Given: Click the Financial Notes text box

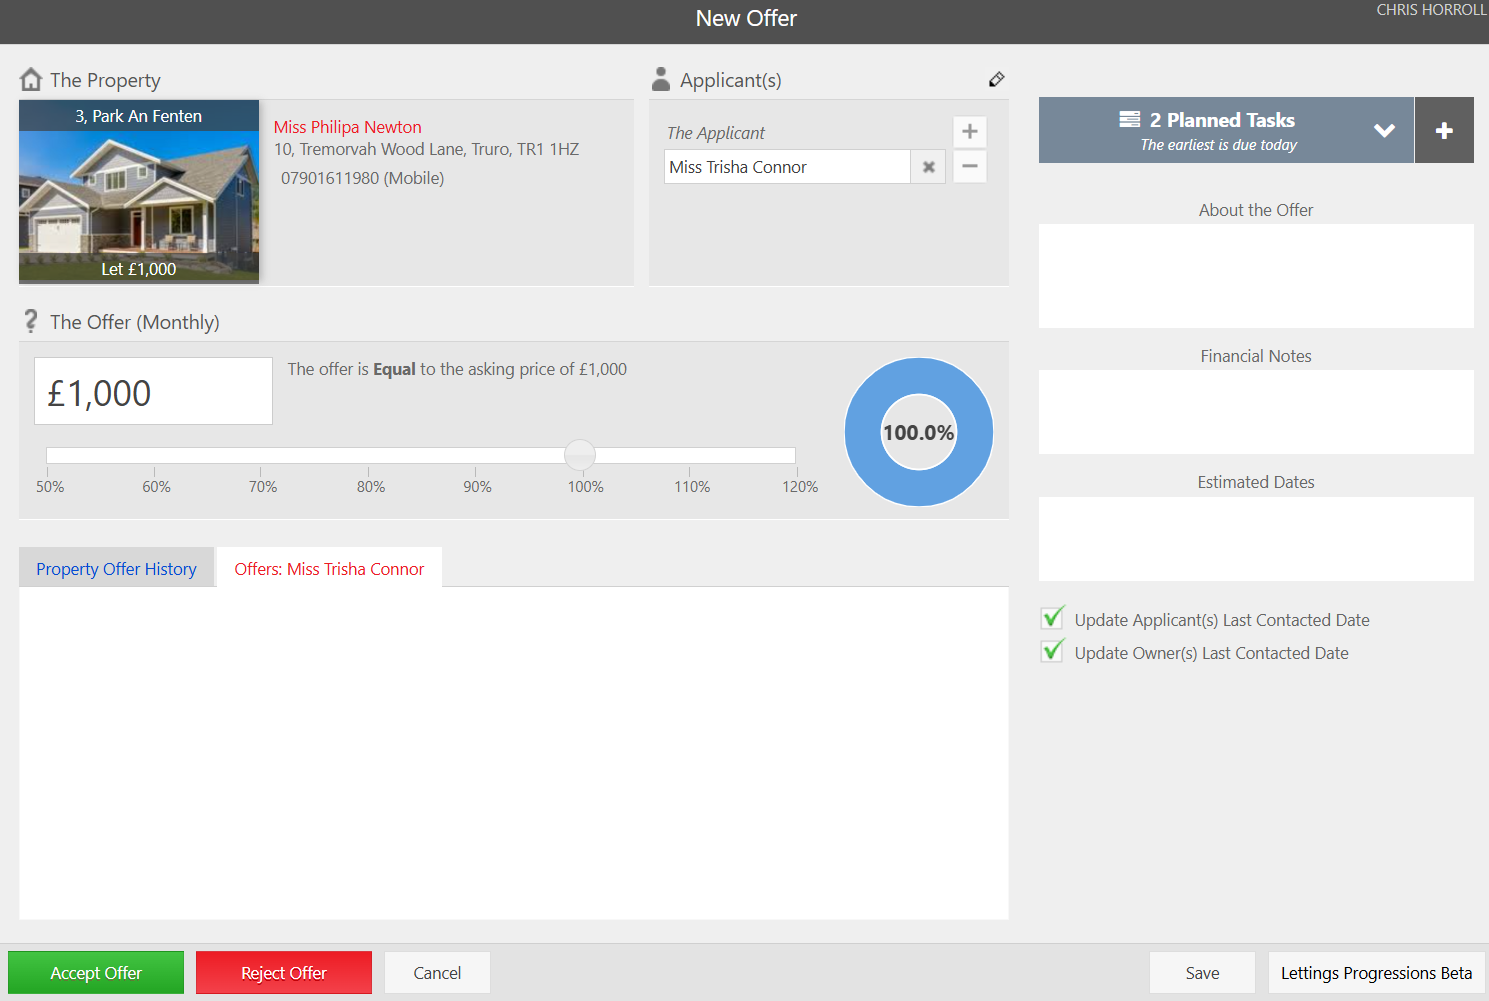Looking at the screenshot, I should coord(1256,412).
